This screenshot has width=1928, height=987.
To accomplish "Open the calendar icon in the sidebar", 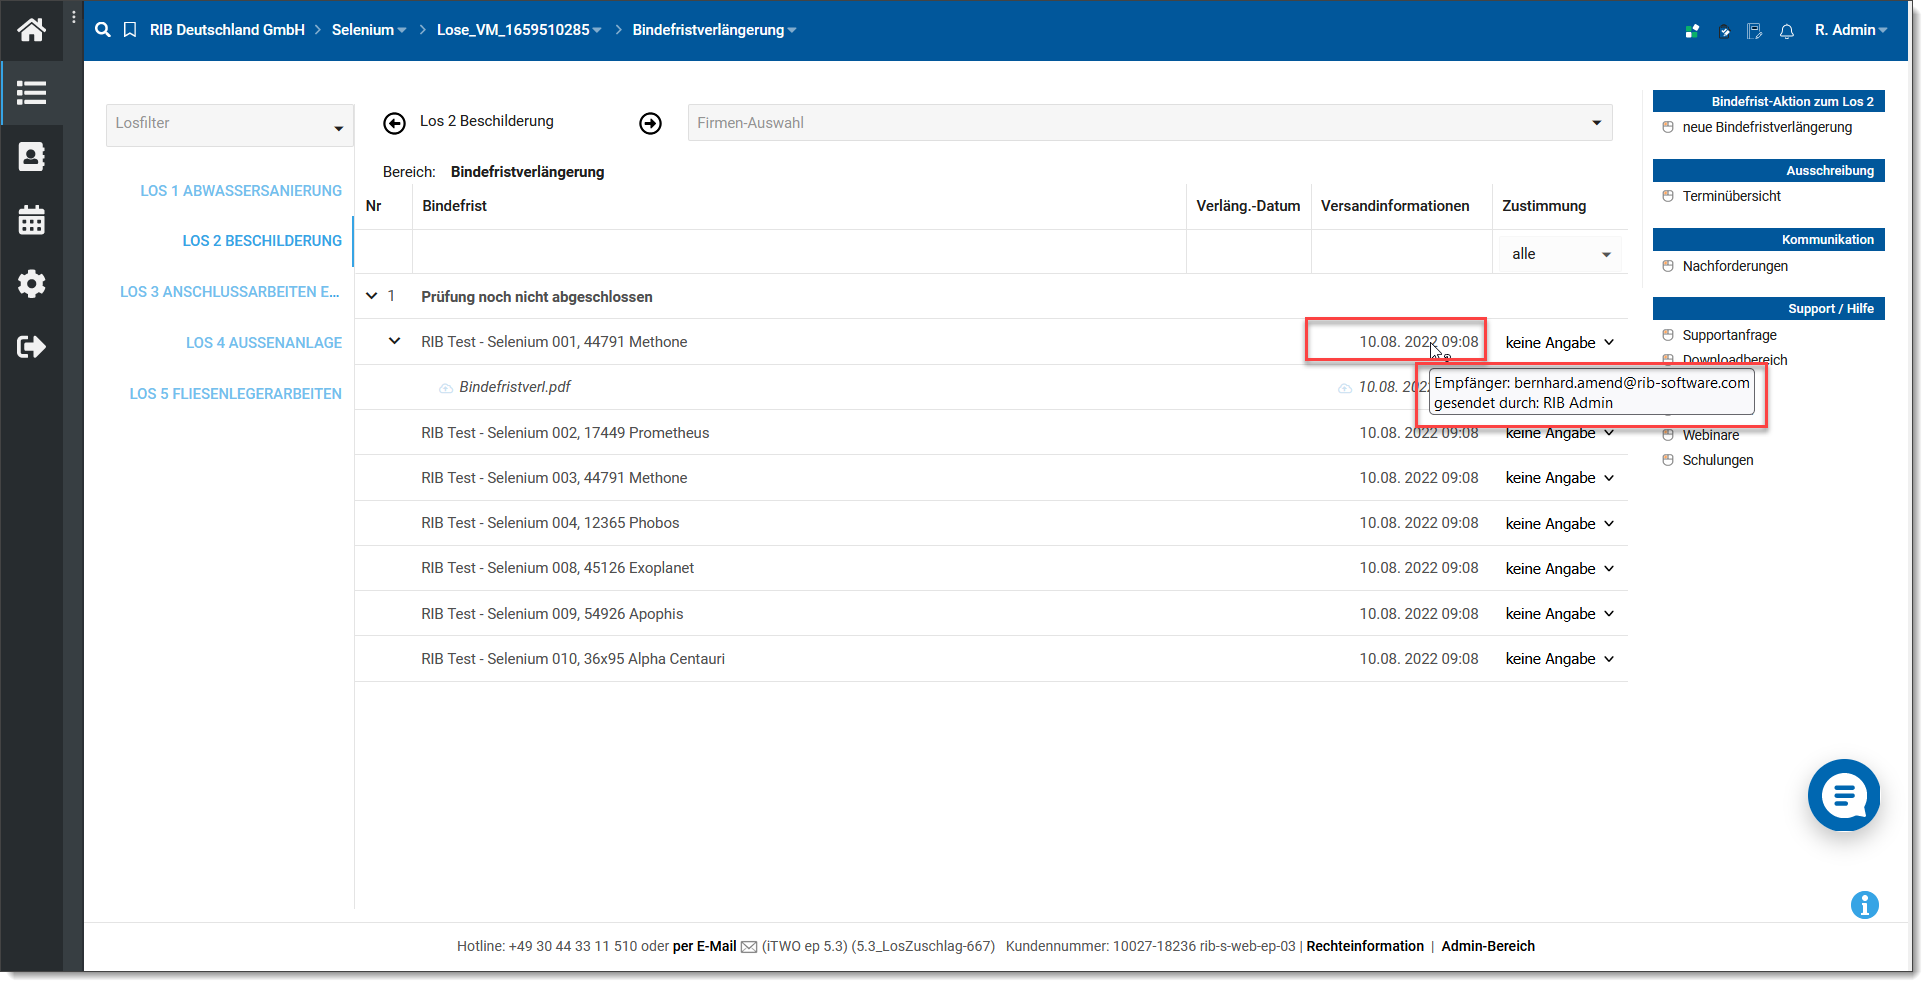I will pos(31,220).
